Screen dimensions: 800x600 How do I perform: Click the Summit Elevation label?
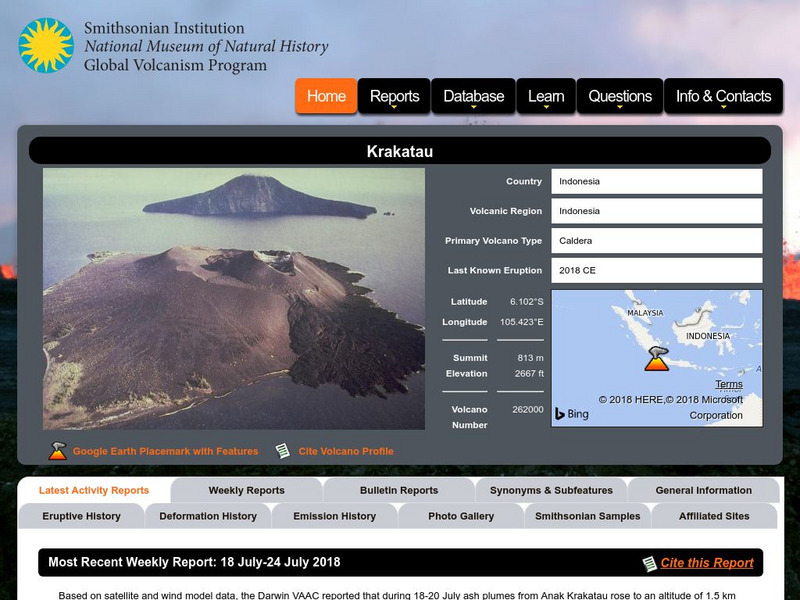click(x=466, y=366)
